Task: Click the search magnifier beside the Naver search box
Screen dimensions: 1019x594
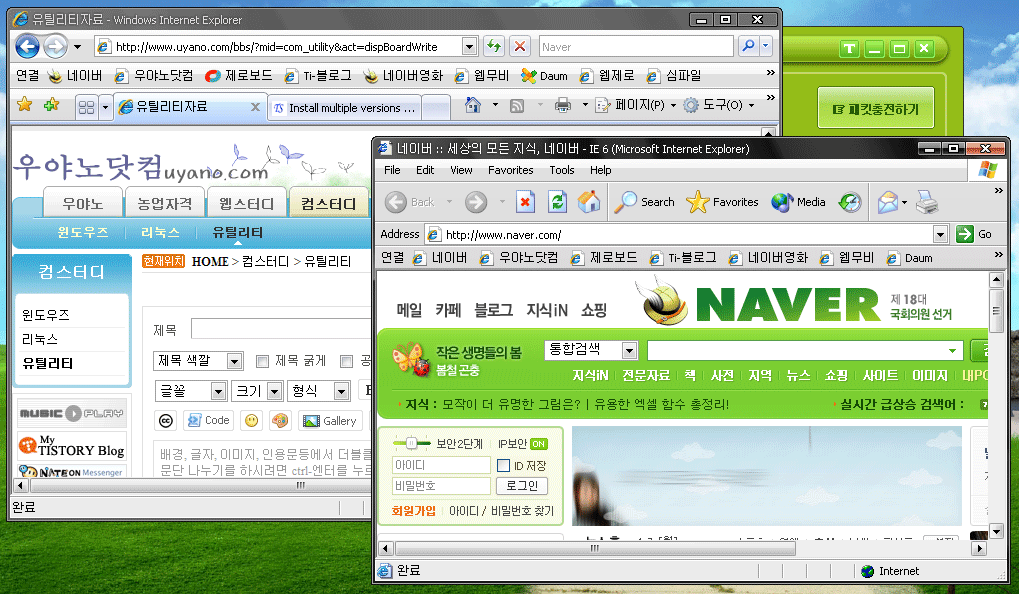Action: [749, 46]
